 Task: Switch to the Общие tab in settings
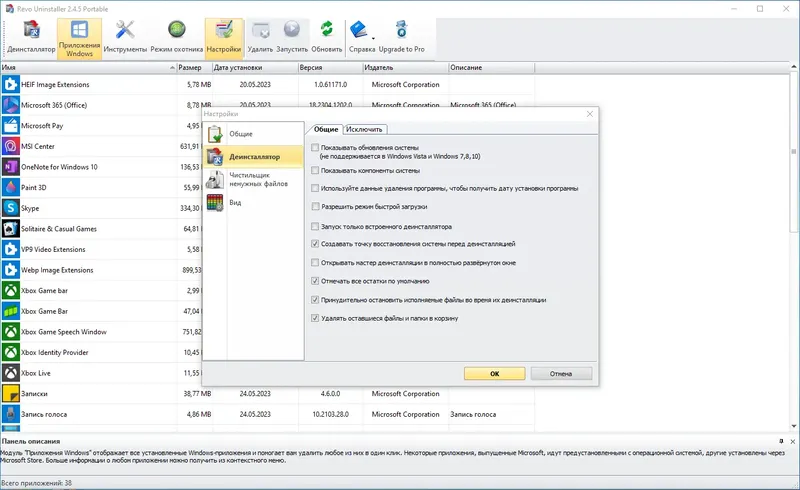(326, 129)
